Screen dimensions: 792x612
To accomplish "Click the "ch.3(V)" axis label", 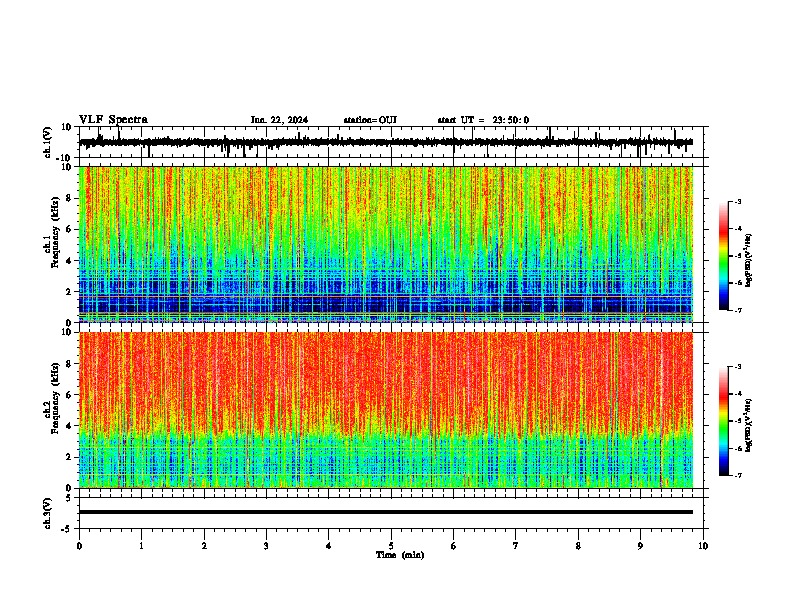I will coord(48,513).
